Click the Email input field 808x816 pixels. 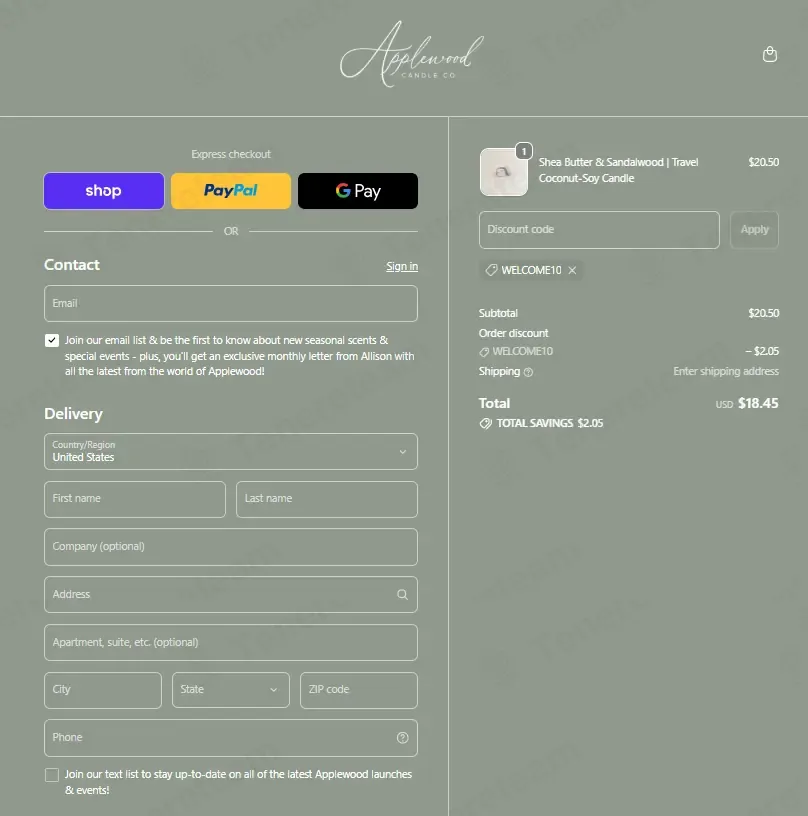231,303
